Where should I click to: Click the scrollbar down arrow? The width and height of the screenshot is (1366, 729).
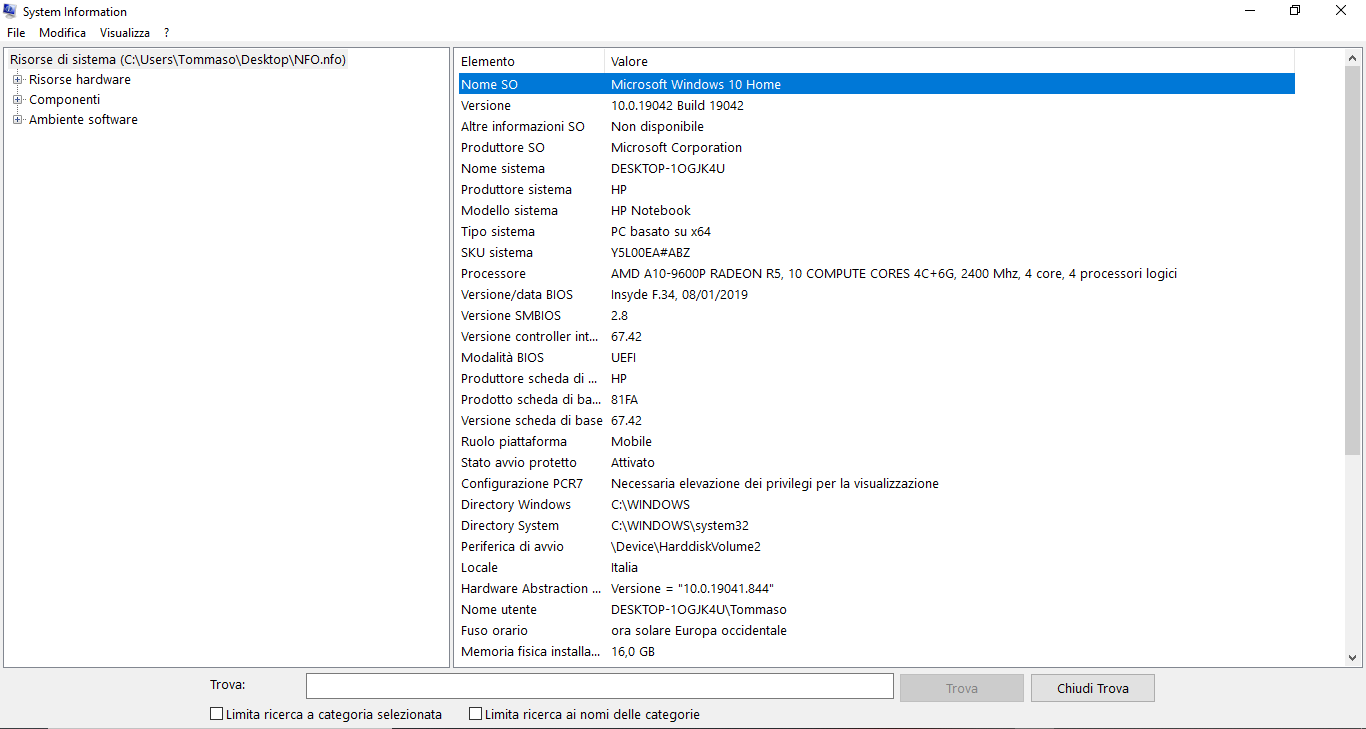click(1353, 658)
